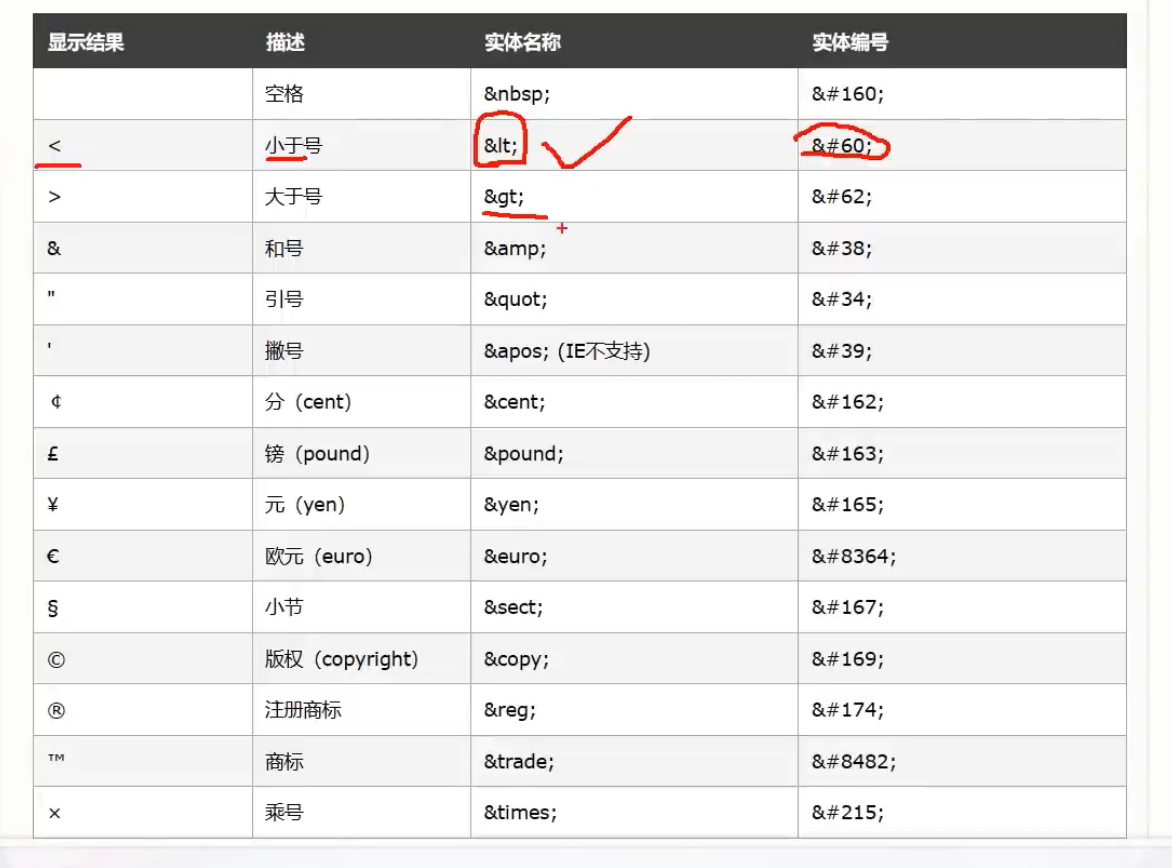Viewport: 1172px width, 868px height.
Task: Select the &sect; entity name
Action: coord(513,607)
